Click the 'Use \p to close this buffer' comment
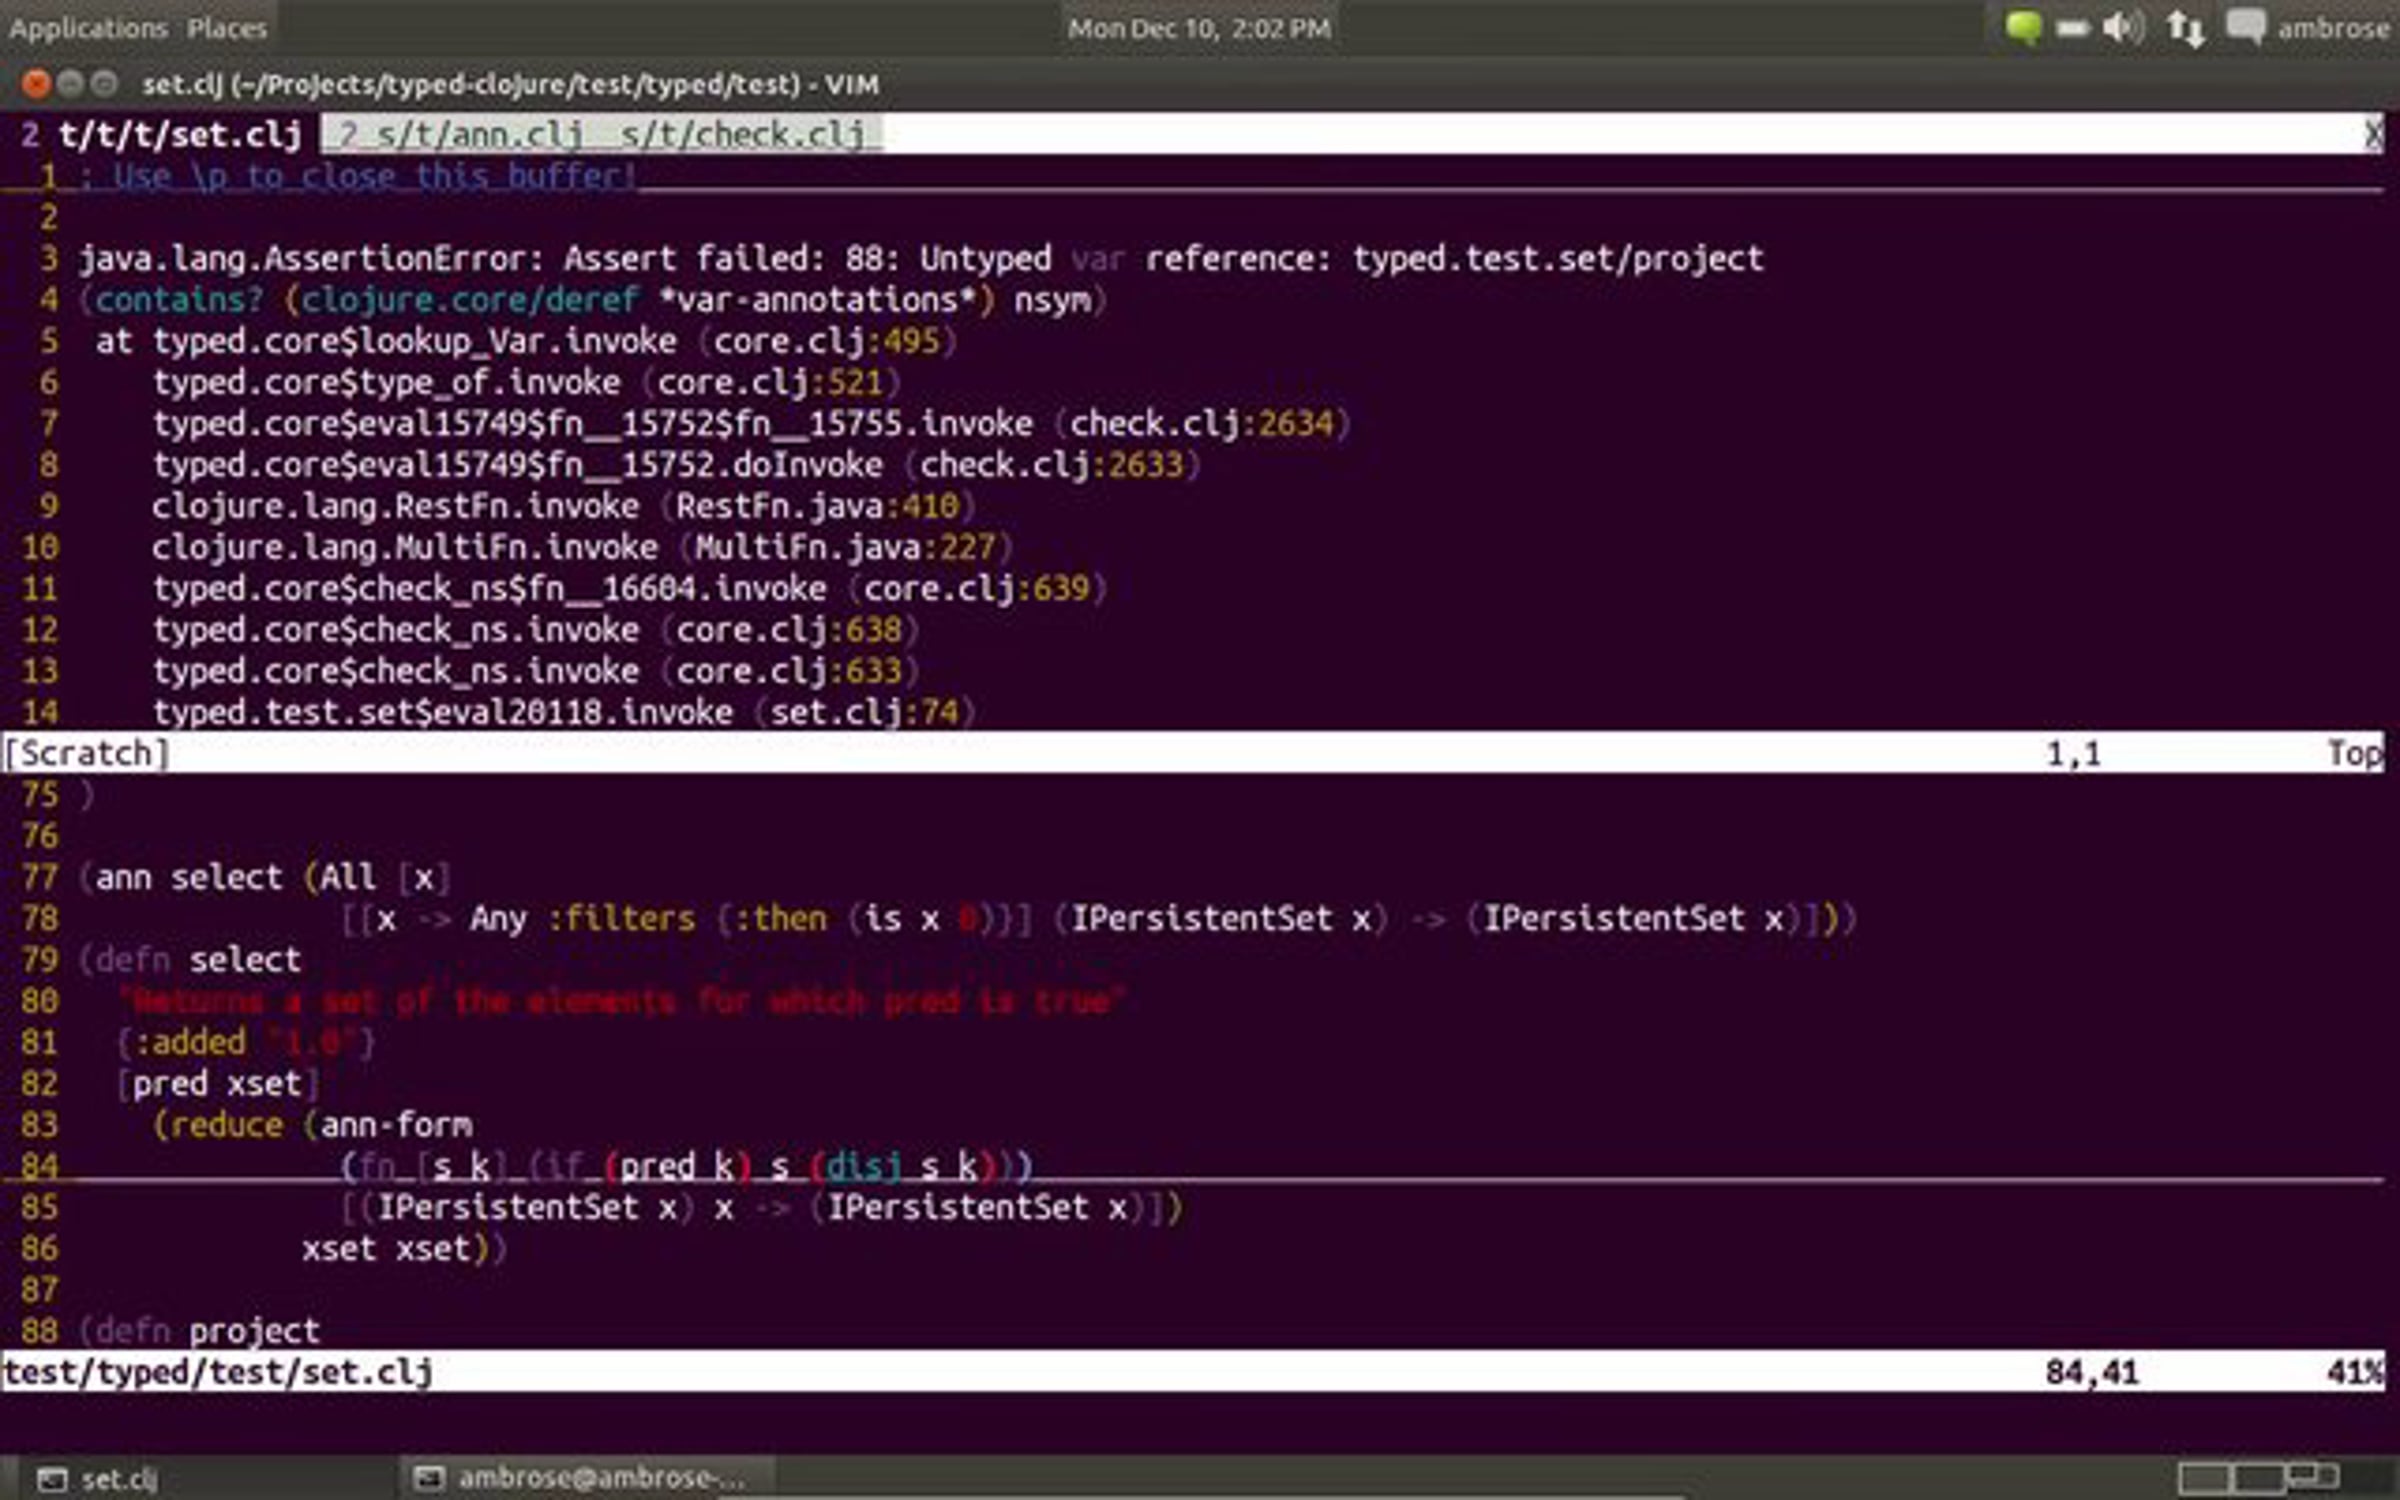The width and height of the screenshot is (2400, 1500). [x=358, y=176]
